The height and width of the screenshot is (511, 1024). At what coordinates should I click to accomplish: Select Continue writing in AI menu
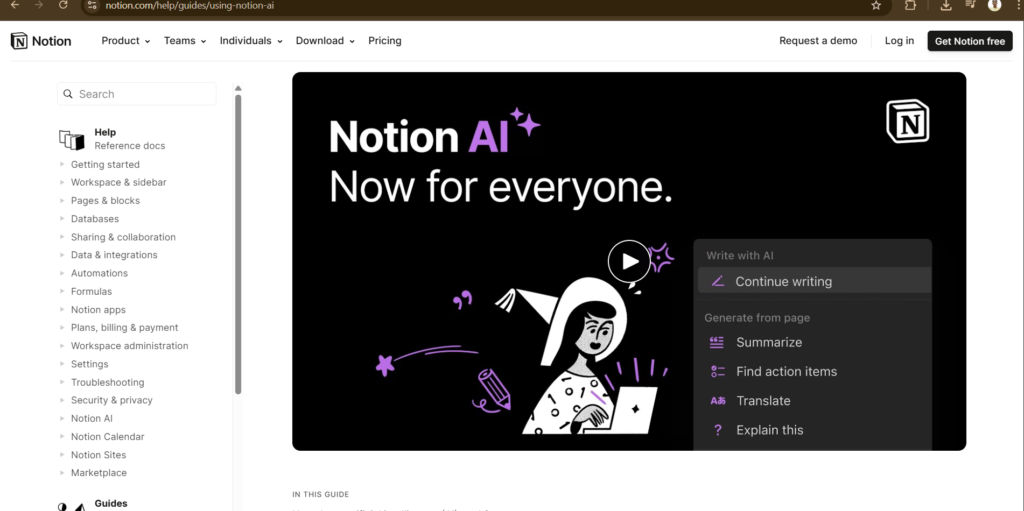coord(814,282)
